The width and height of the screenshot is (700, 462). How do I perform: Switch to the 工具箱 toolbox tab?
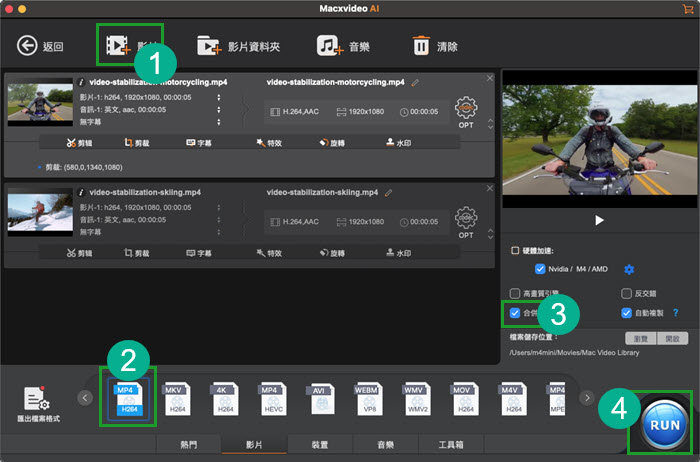coord(451,445)
